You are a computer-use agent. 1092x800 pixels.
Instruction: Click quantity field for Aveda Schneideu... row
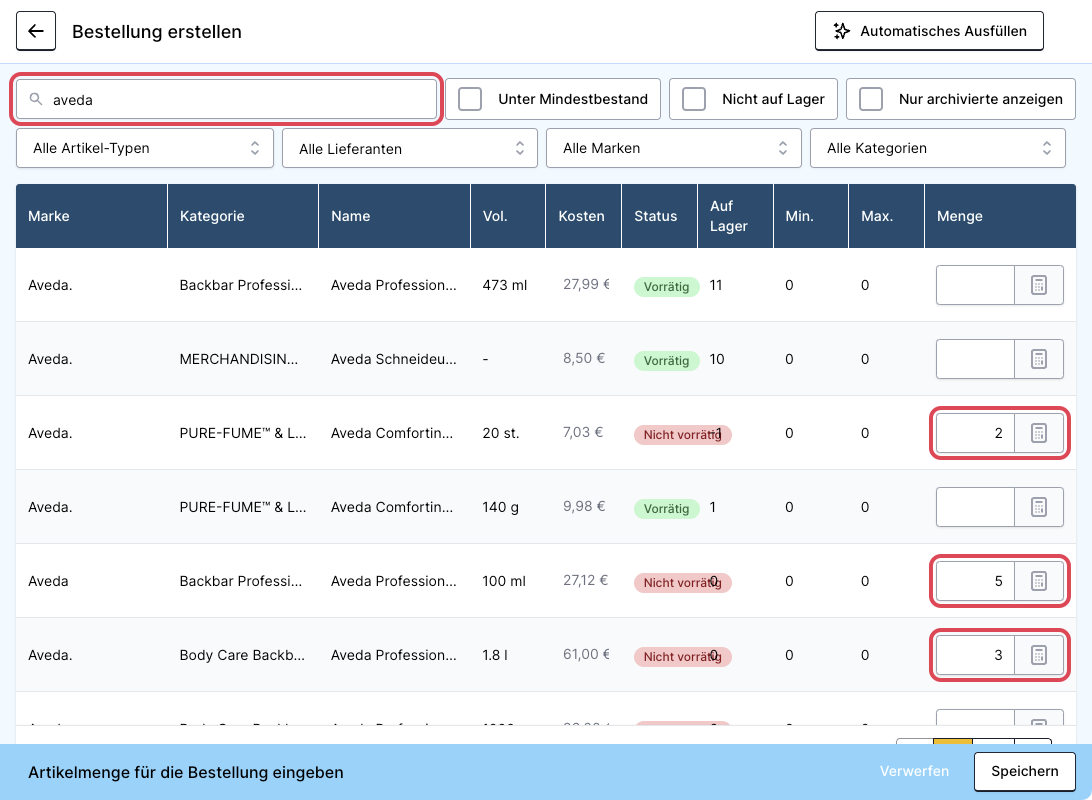(x=975, y=359)
